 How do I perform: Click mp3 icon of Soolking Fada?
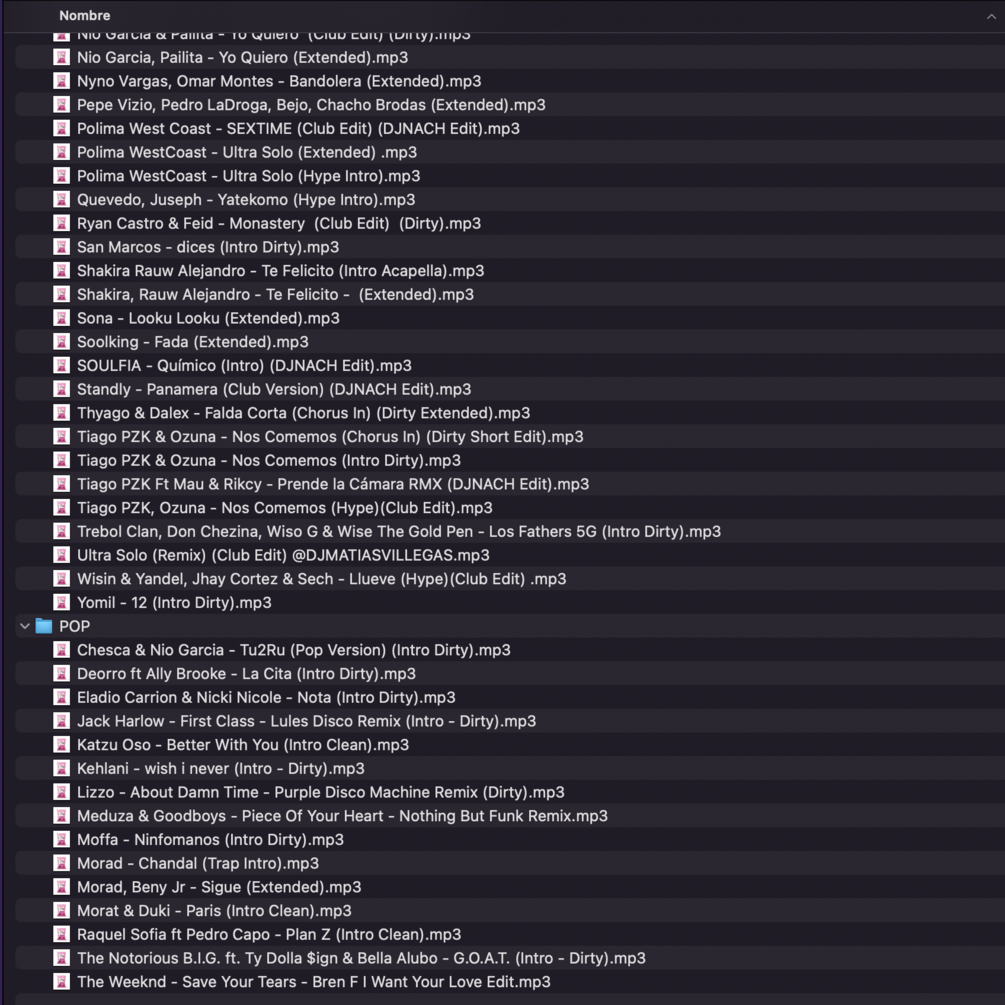point(62,342)
